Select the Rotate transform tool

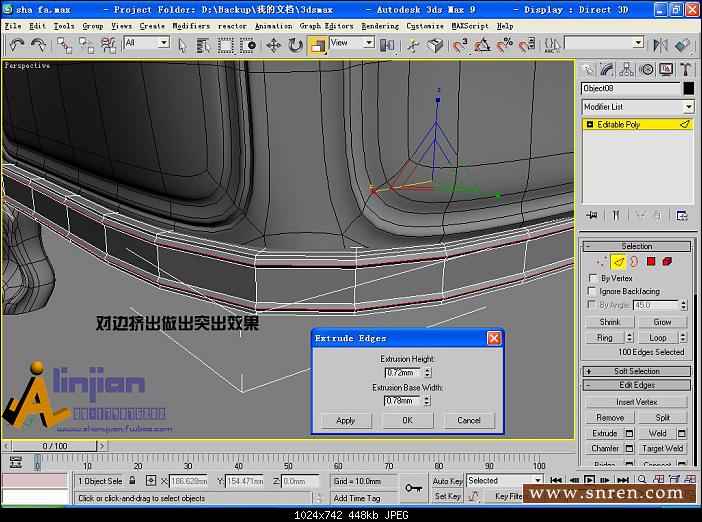[x=296, y=45]
